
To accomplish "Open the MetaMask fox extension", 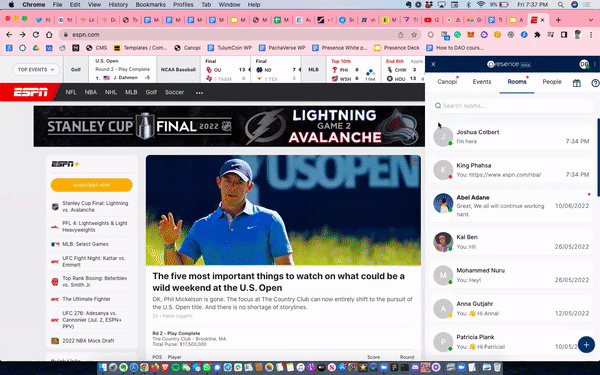I will (471, 35).
